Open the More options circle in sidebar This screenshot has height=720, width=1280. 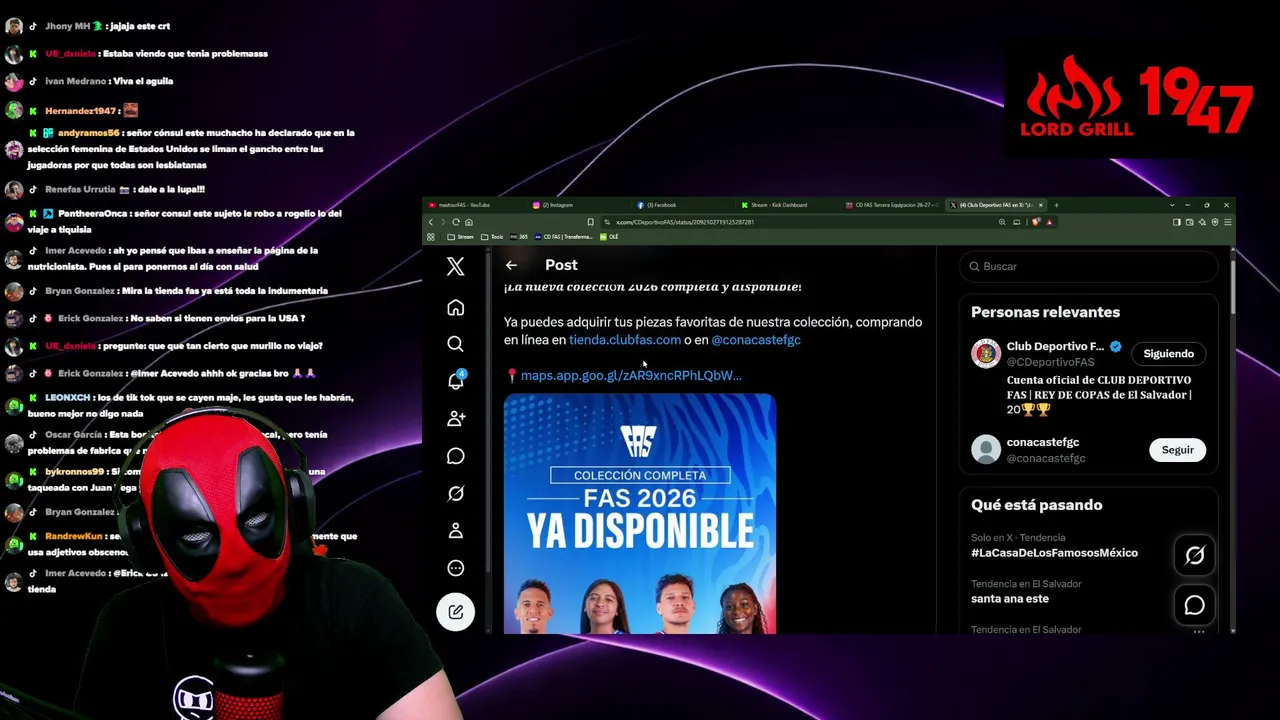(x=455, y=568)
